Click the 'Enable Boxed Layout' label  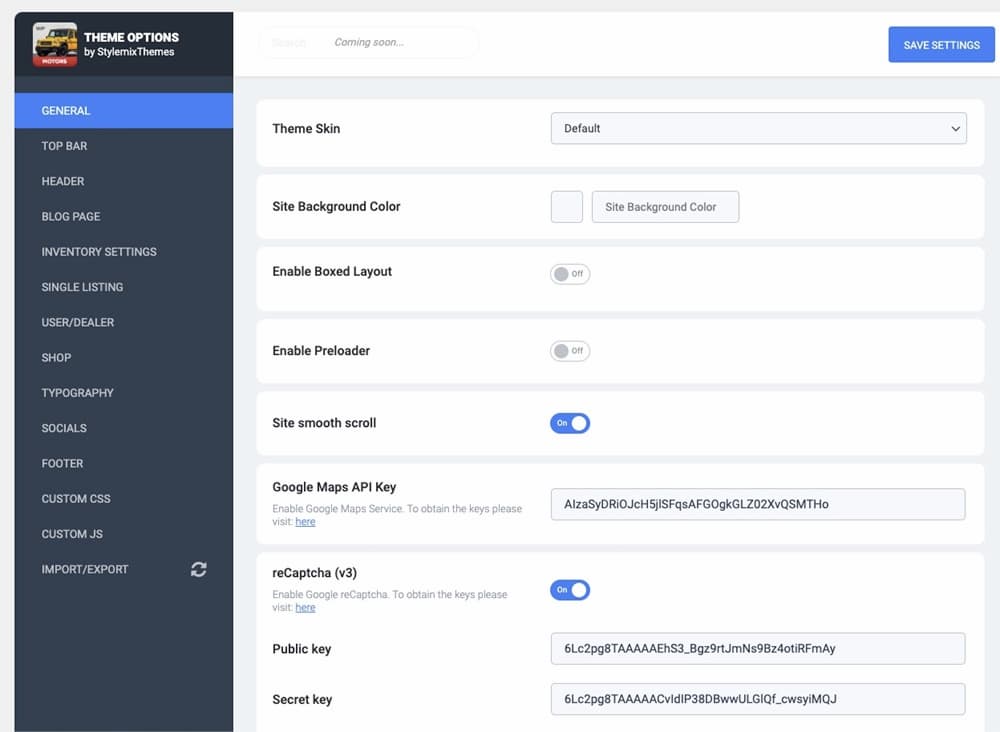[332, 272]
